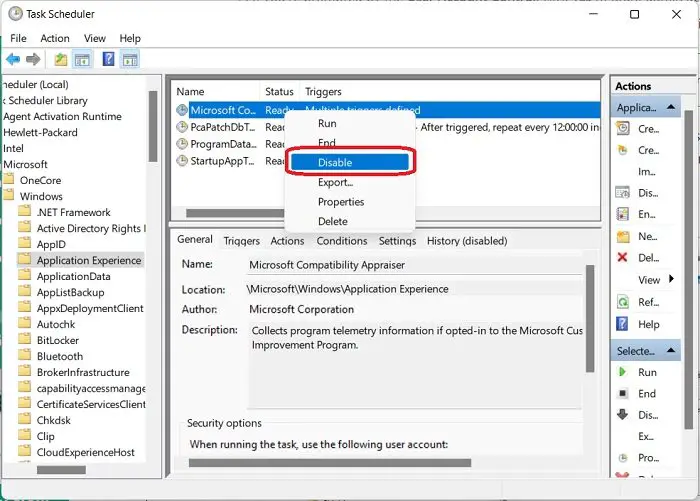Select the .NET Framework folder
This screenshot has height=501, width=700.
(74, 213)
